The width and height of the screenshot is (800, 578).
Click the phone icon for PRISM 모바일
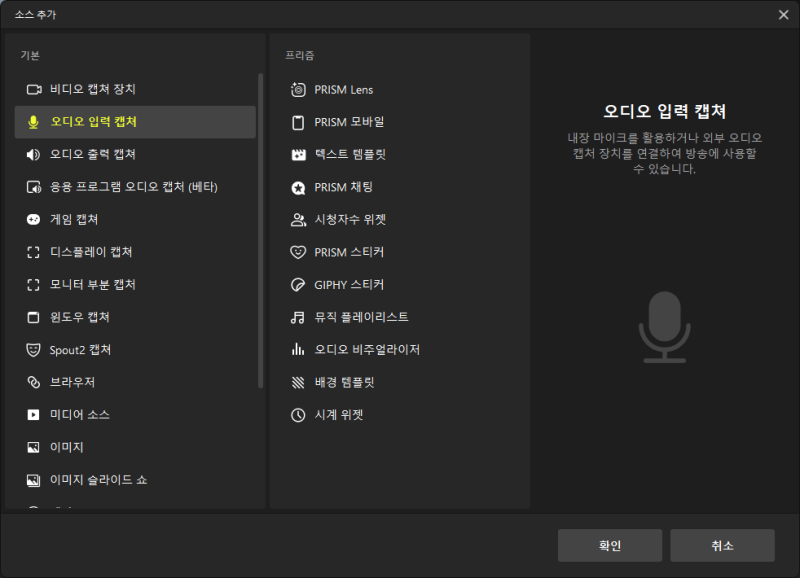298,122
